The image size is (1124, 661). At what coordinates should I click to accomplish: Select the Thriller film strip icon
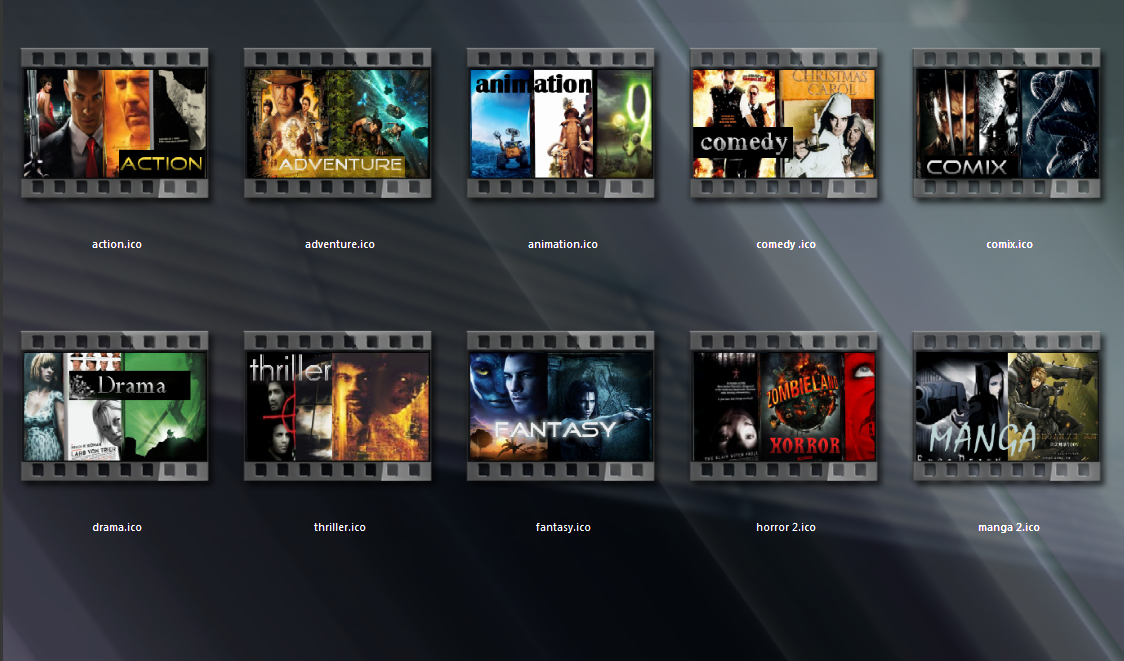tap(338, 406)
